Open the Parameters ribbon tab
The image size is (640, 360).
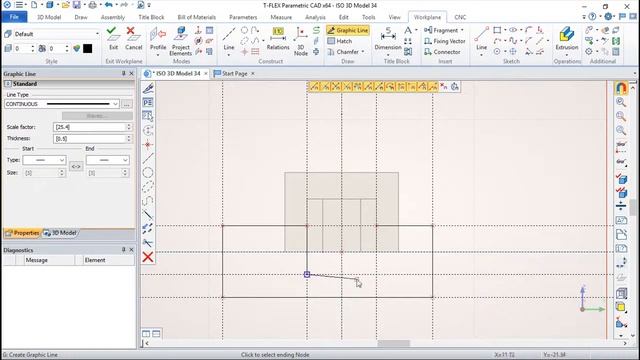[243, 17]
